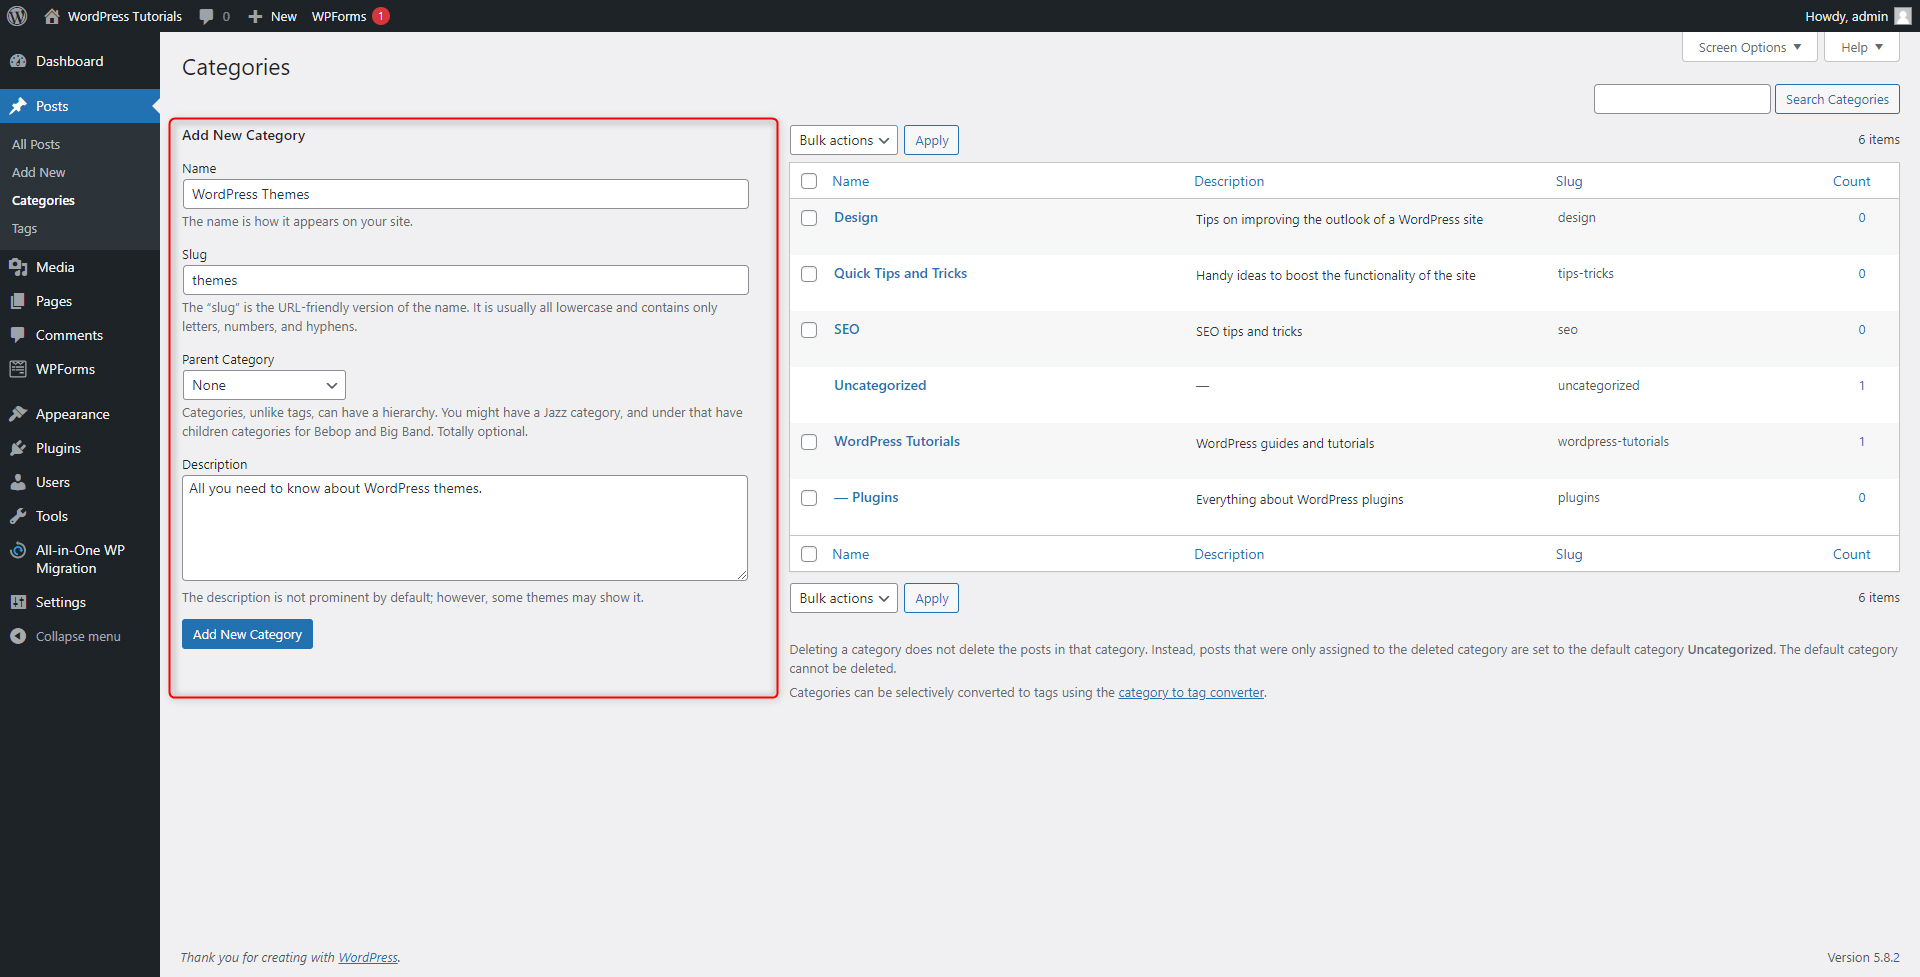
Task: Click the Comments icon in sidebar
Action: [18, 335]
